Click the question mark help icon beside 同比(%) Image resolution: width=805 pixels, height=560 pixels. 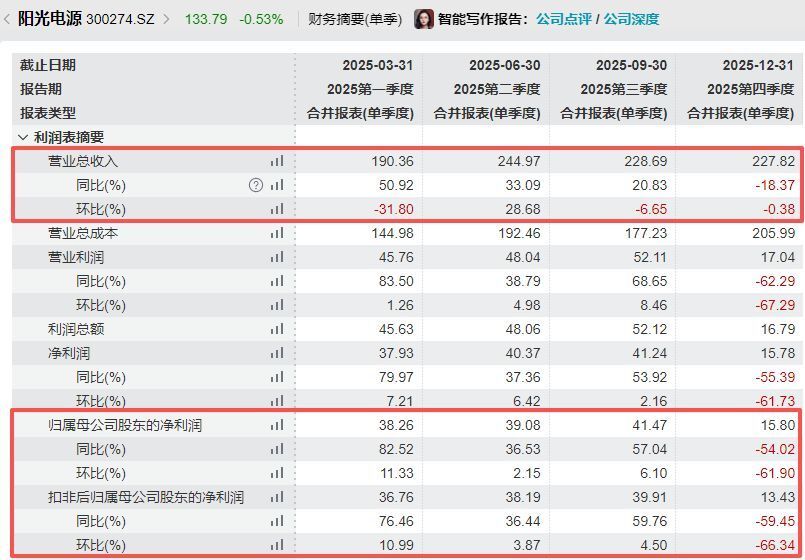pos(256,185)
